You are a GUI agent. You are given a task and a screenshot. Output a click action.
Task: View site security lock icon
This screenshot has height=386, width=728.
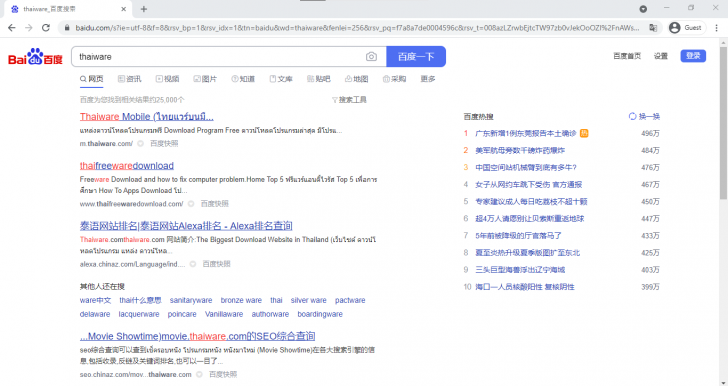point(67,28)
